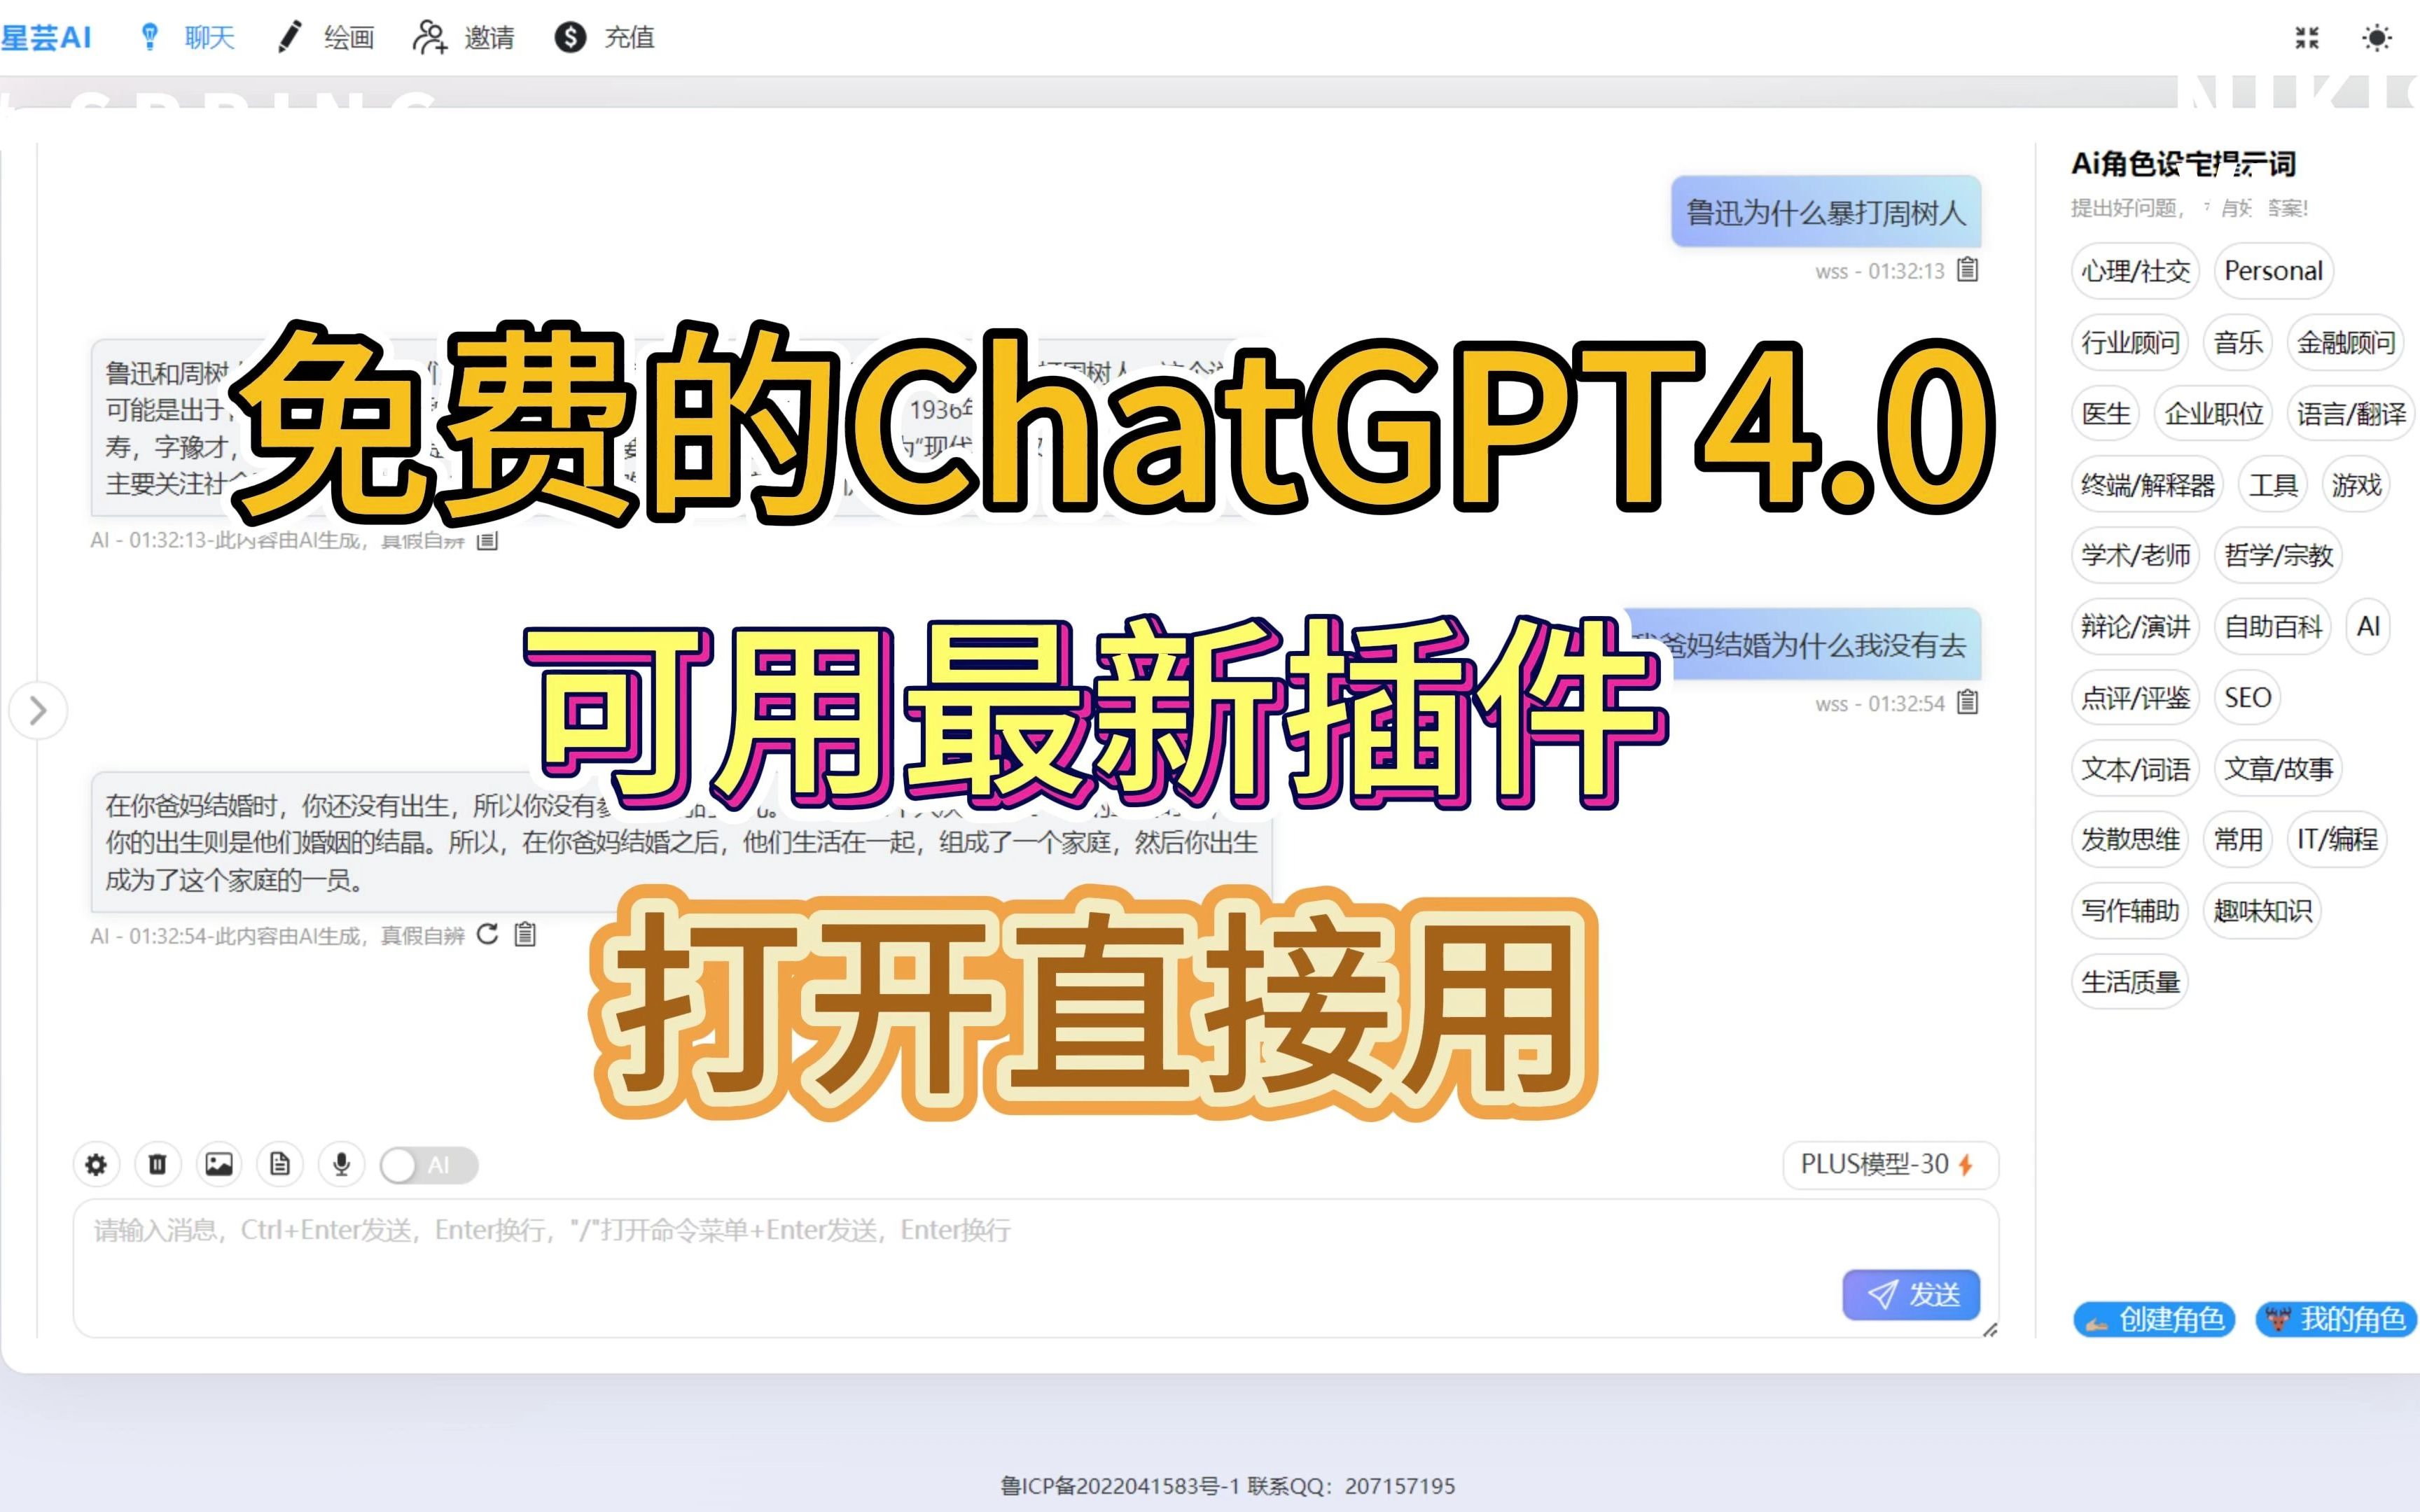Attach a document file icon
The width and height of the screenshot is (2420, 1512).
tap(280, 1165)
